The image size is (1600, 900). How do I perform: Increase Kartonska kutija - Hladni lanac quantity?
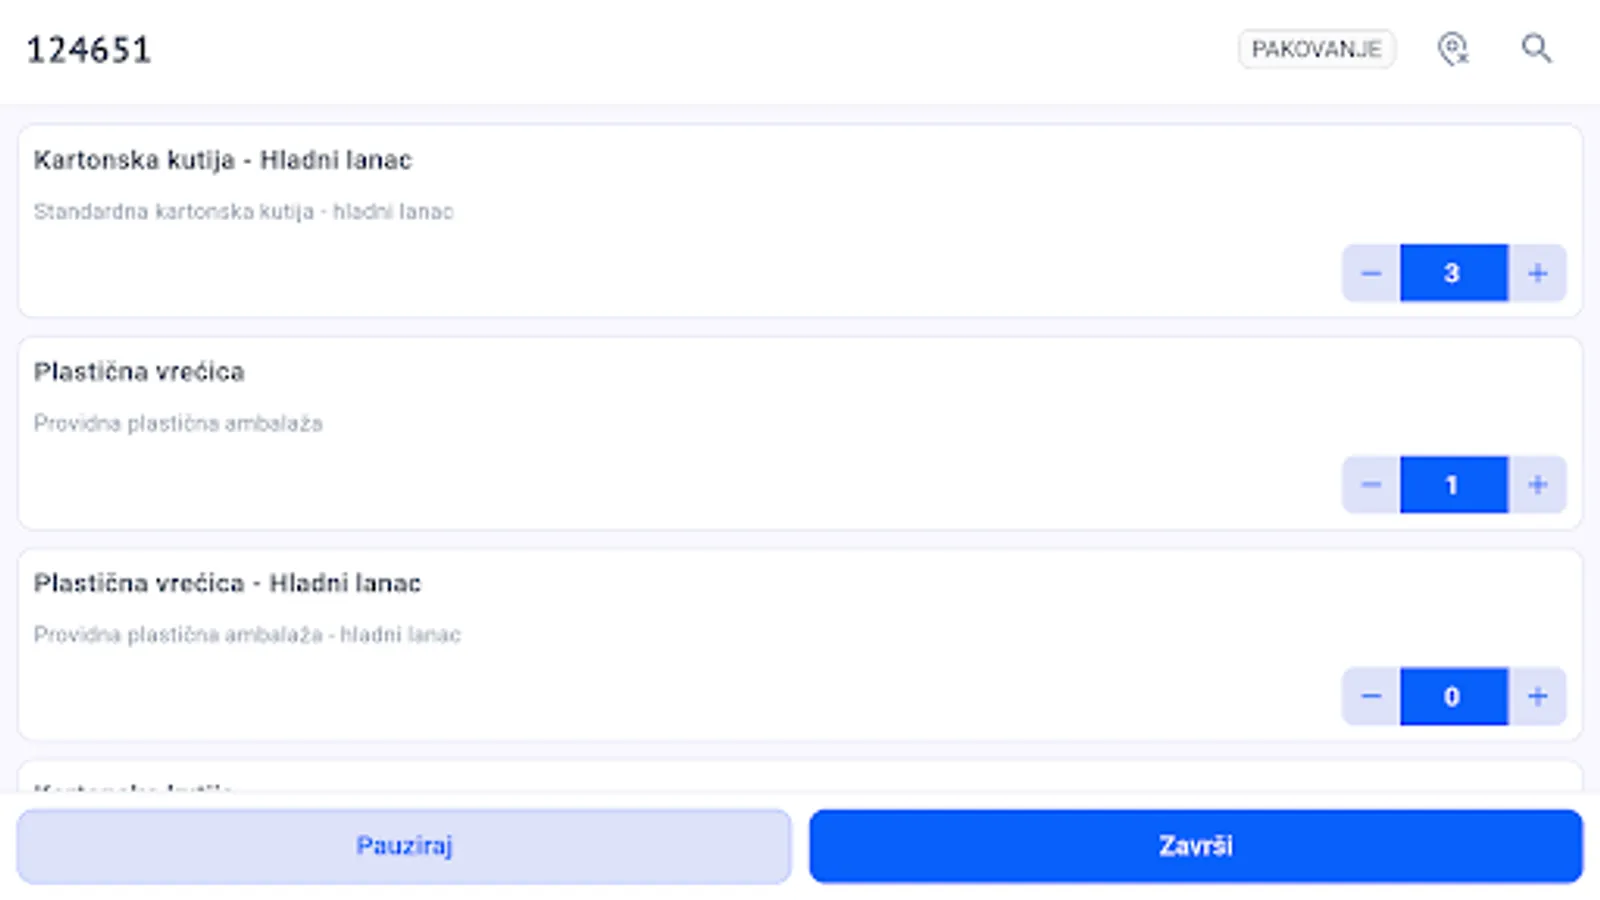(1537, 273)
